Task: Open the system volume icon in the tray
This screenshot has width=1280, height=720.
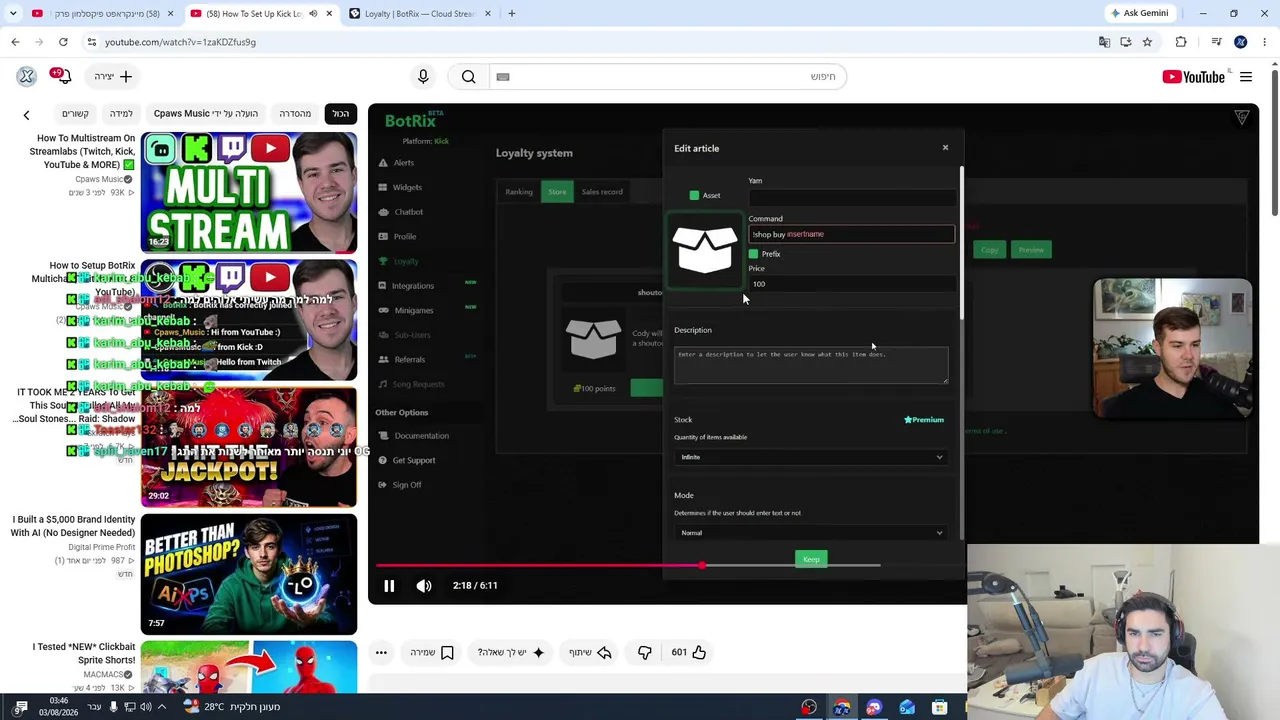Action: click(x=145, y=707)
